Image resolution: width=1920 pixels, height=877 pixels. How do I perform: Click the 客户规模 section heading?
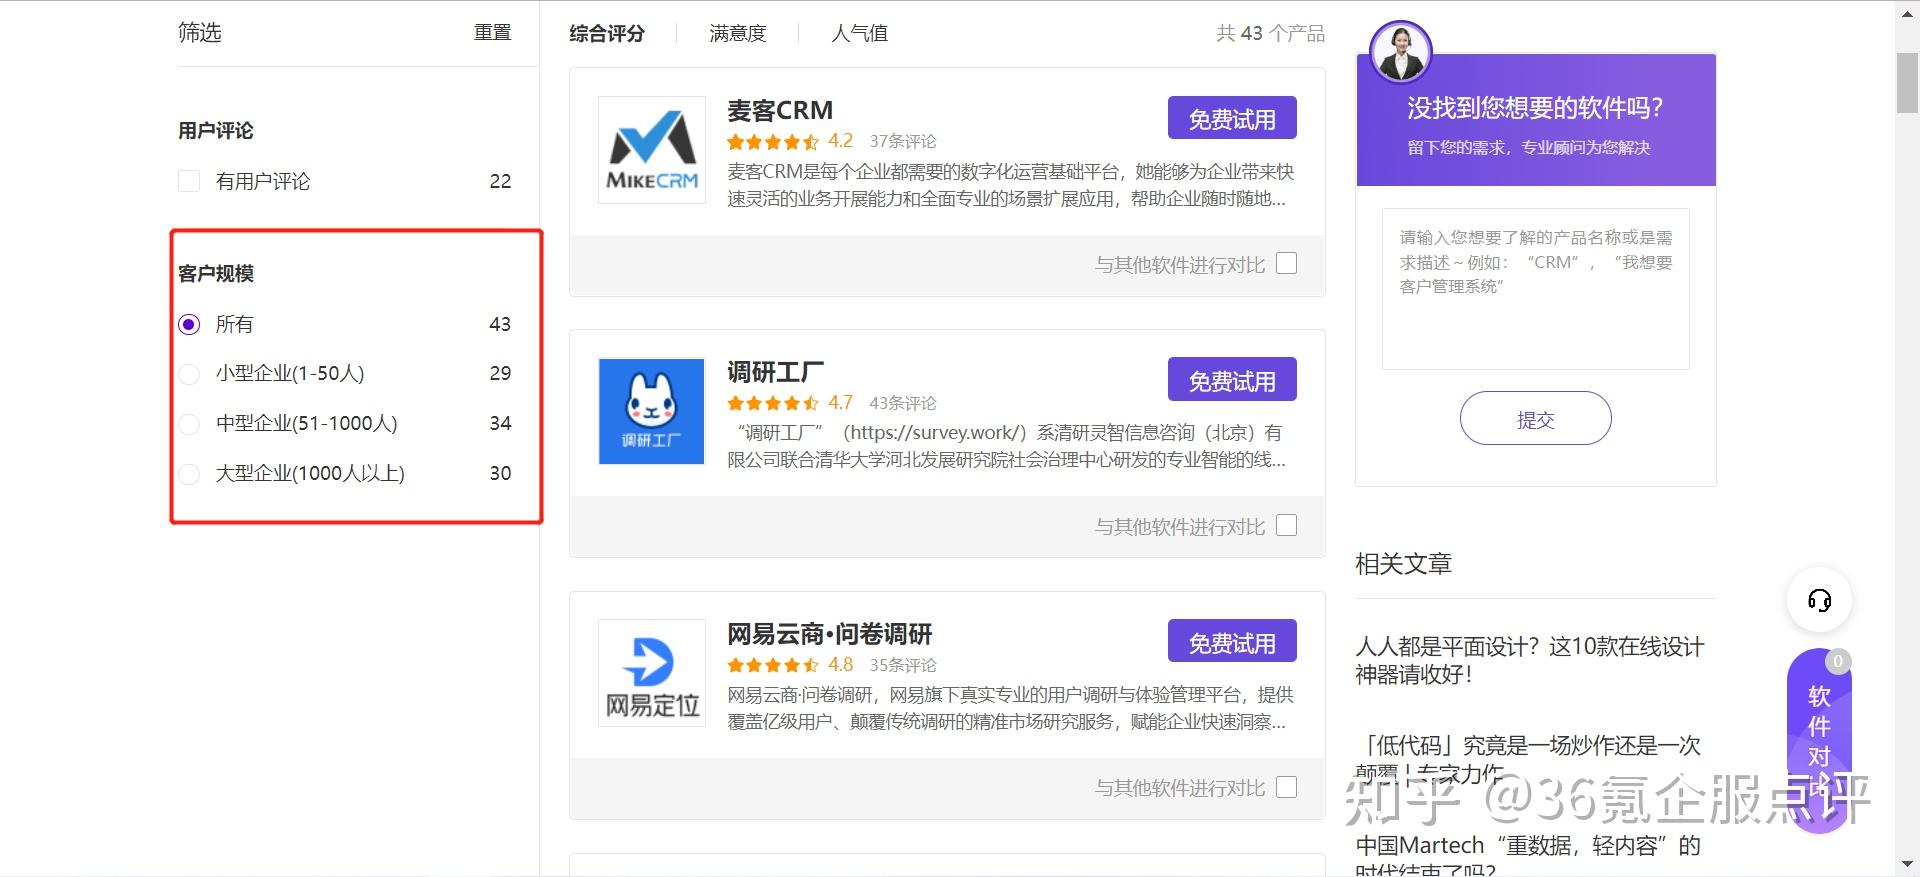tap(216, 274)
